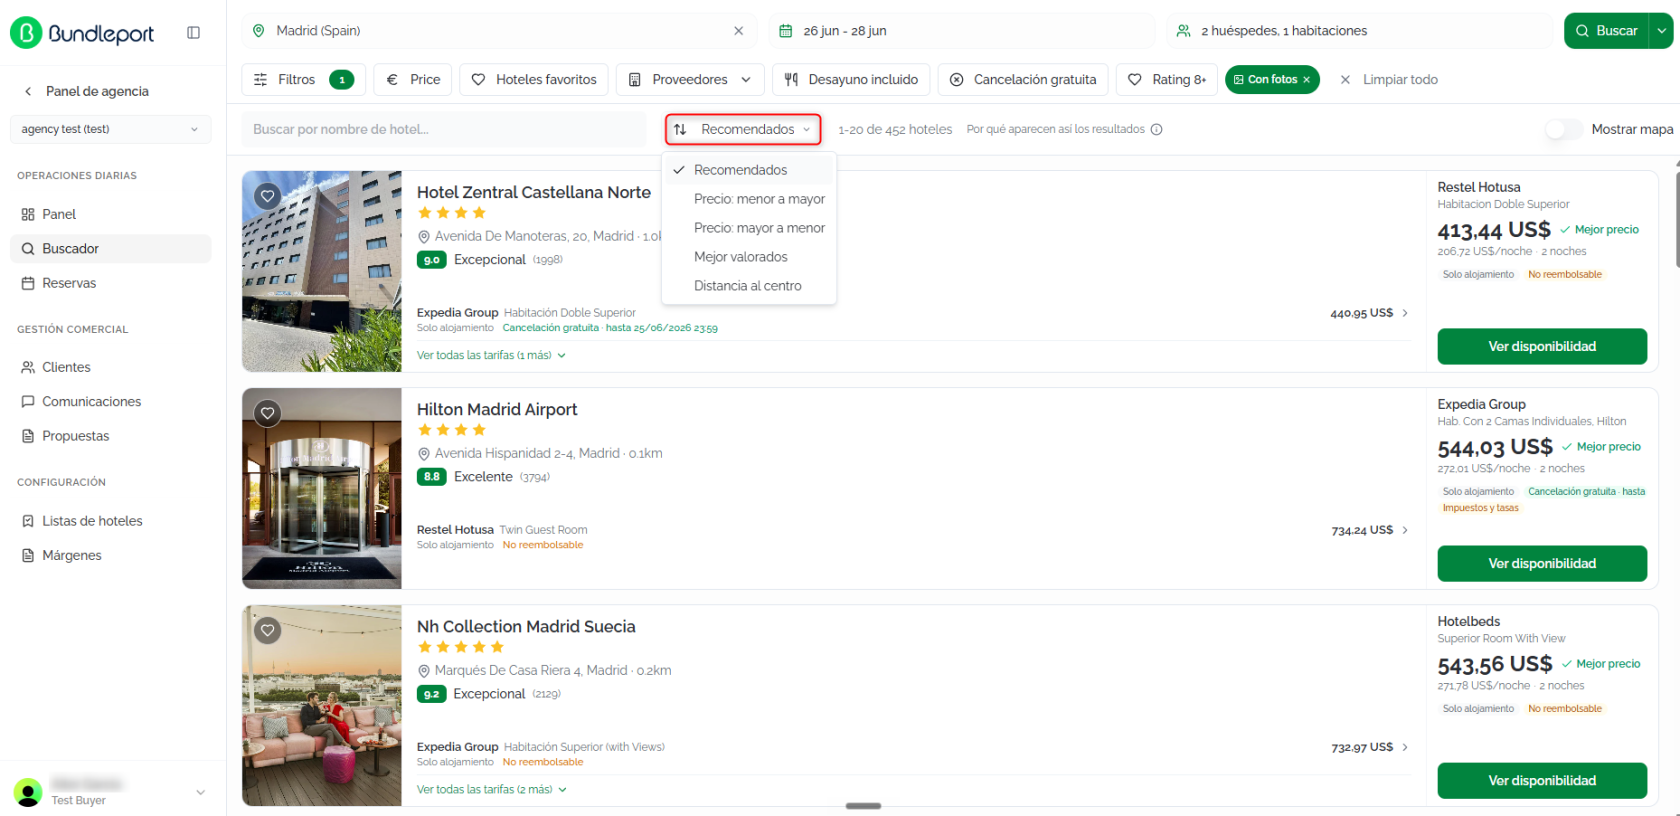Remove the Con fotos filter chip
Image resolution: width=1680 pixels, height=816 pixels.
[1306, 80]
